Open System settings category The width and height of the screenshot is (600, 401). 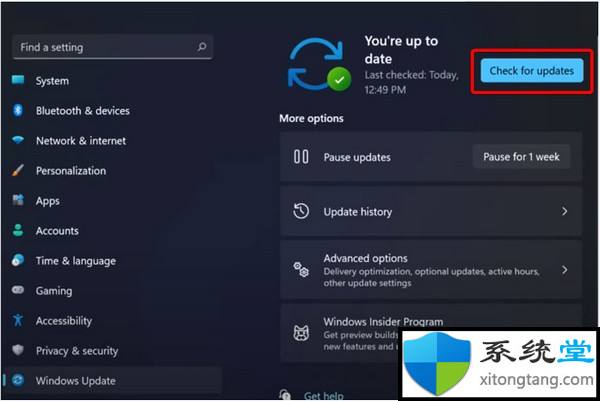pos(52,81)
